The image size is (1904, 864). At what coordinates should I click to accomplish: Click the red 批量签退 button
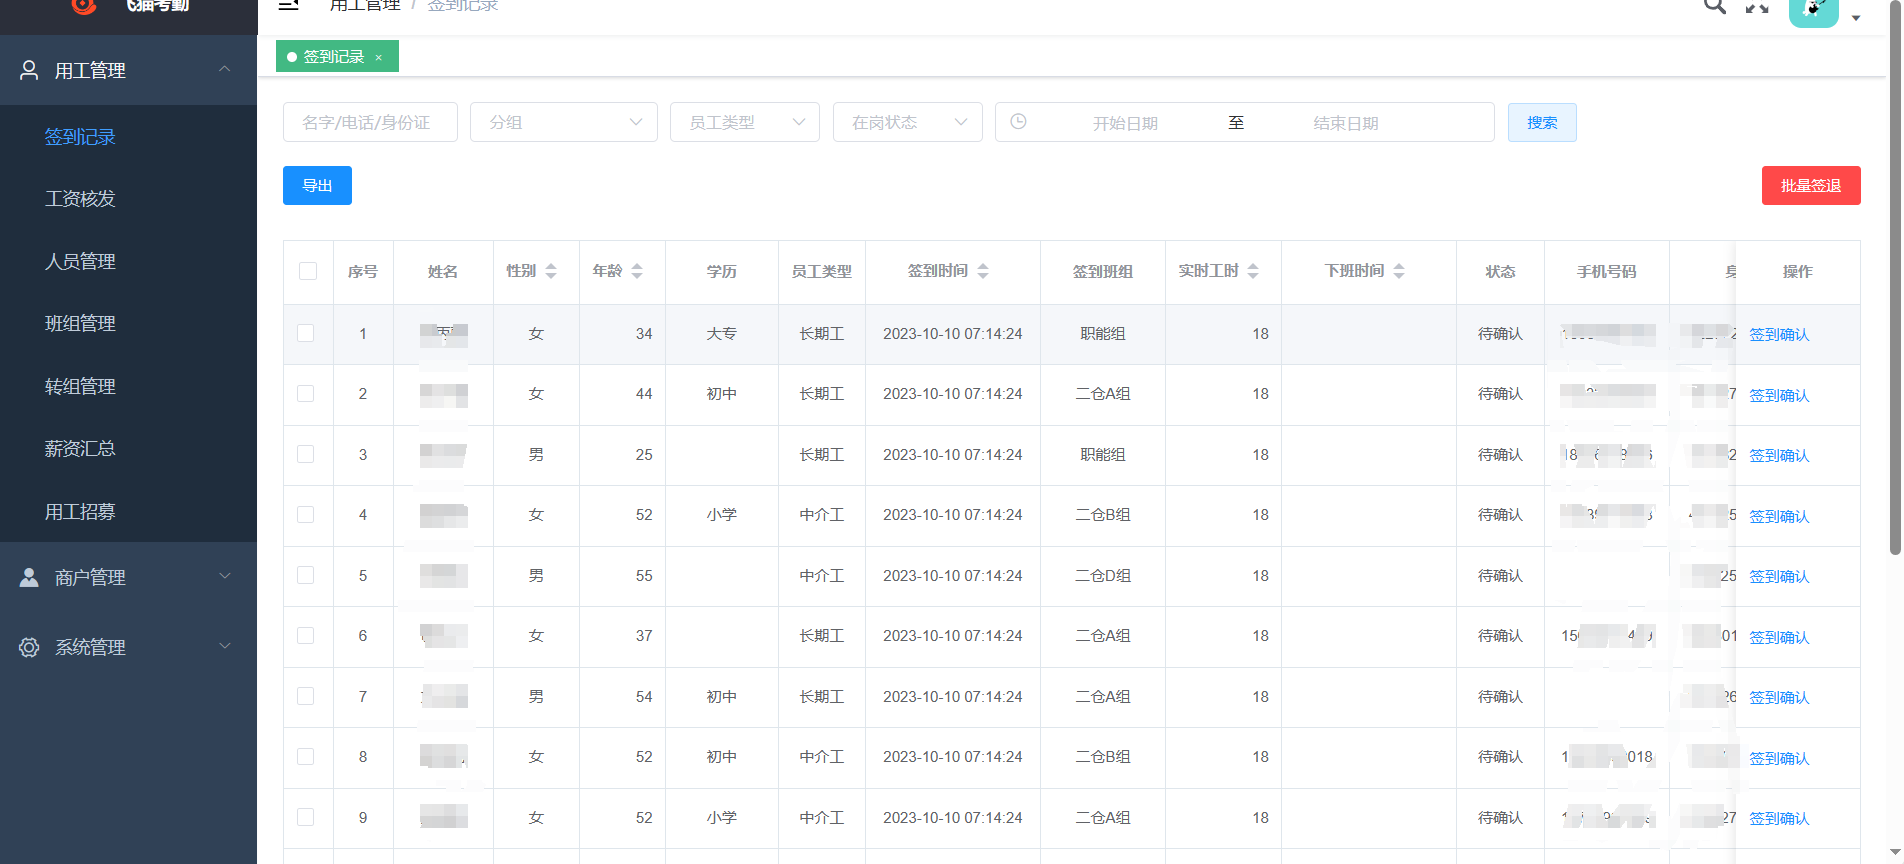point(1811,185)
